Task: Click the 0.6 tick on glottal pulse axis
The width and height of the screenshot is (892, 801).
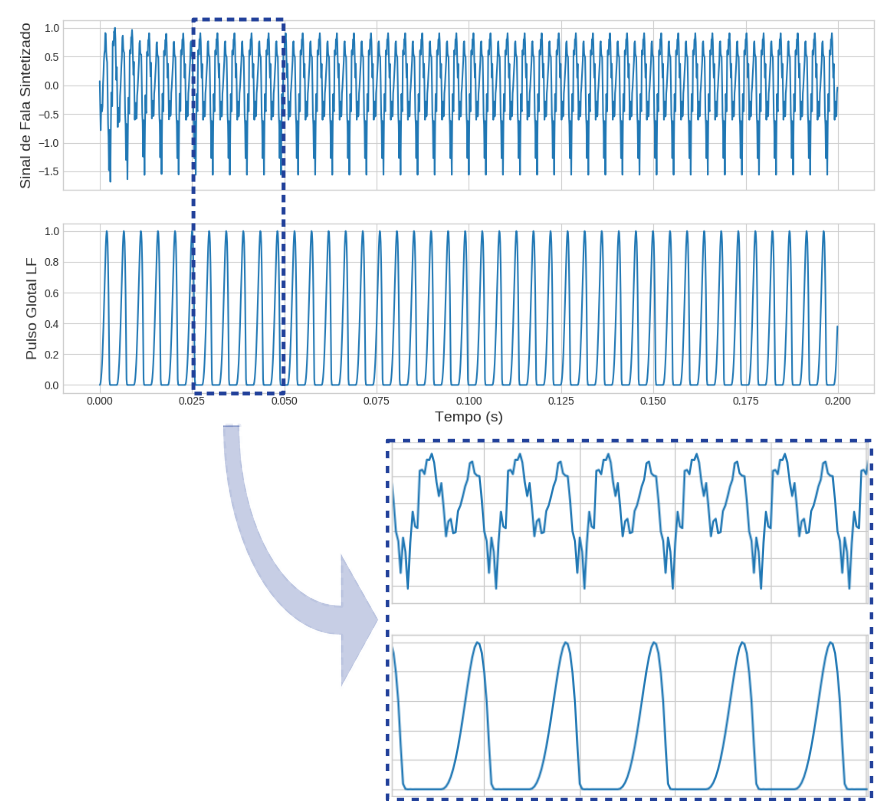Action: (x=51, y=293)
